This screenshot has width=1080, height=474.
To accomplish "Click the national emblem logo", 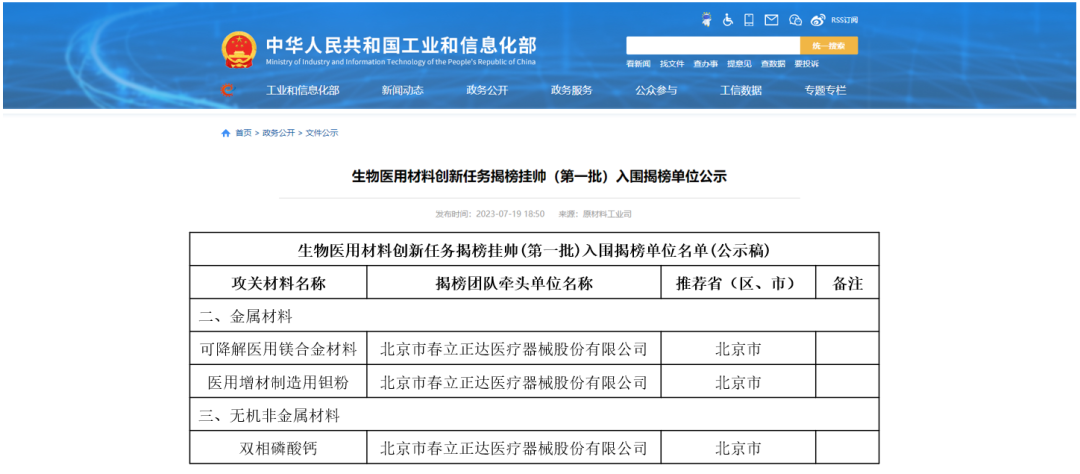I will [238, 50].
